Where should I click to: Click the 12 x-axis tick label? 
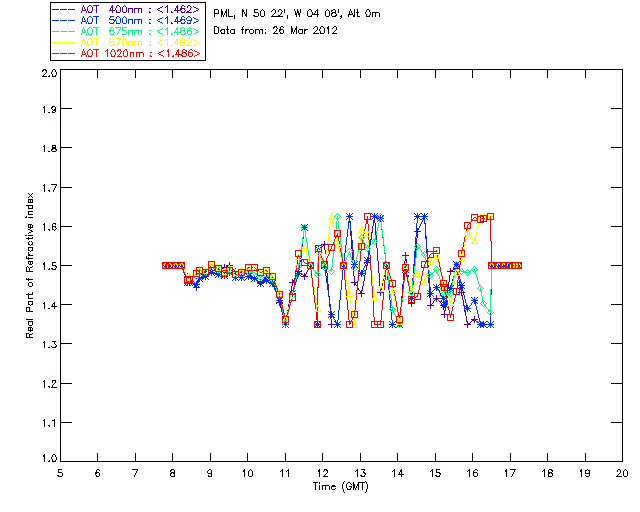322,473
